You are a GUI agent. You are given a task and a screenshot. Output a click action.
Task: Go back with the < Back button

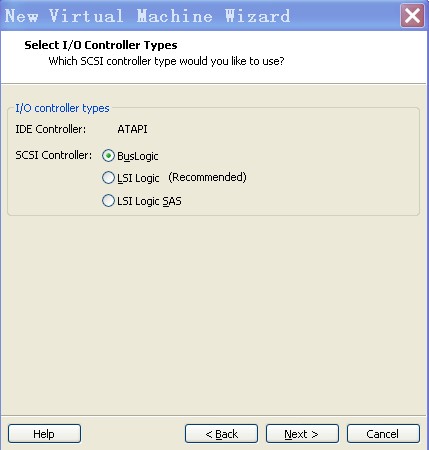(221, 434)
